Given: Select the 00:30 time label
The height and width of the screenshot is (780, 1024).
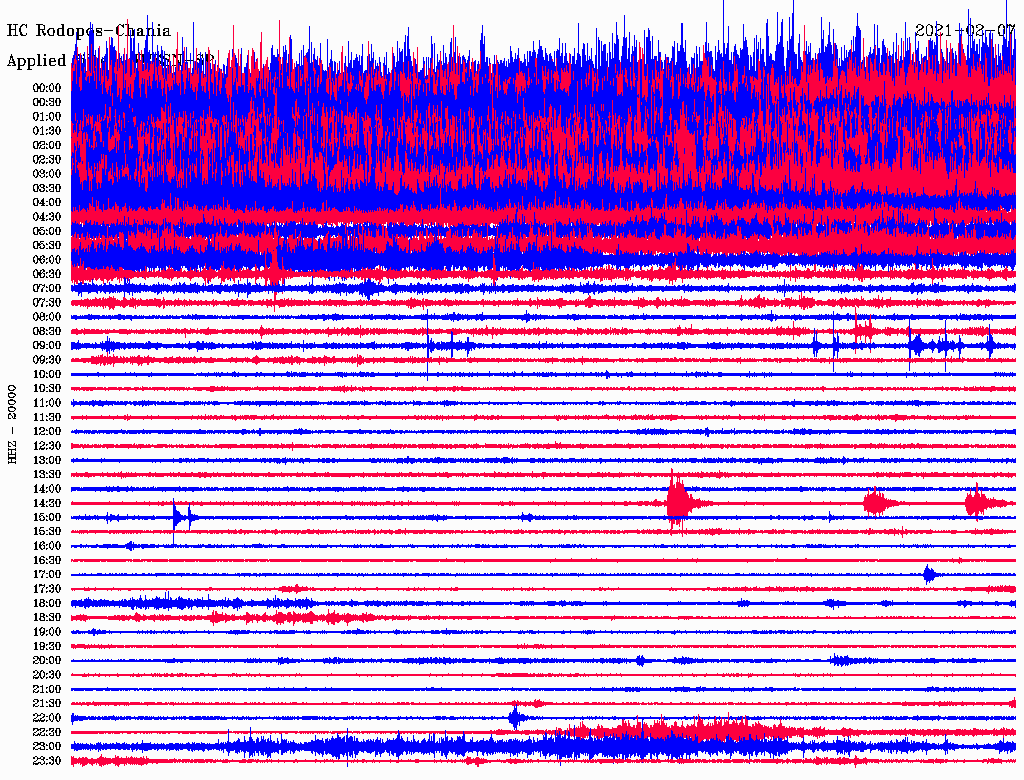Looking at the screenshot, I should click(x=46, y=102).
